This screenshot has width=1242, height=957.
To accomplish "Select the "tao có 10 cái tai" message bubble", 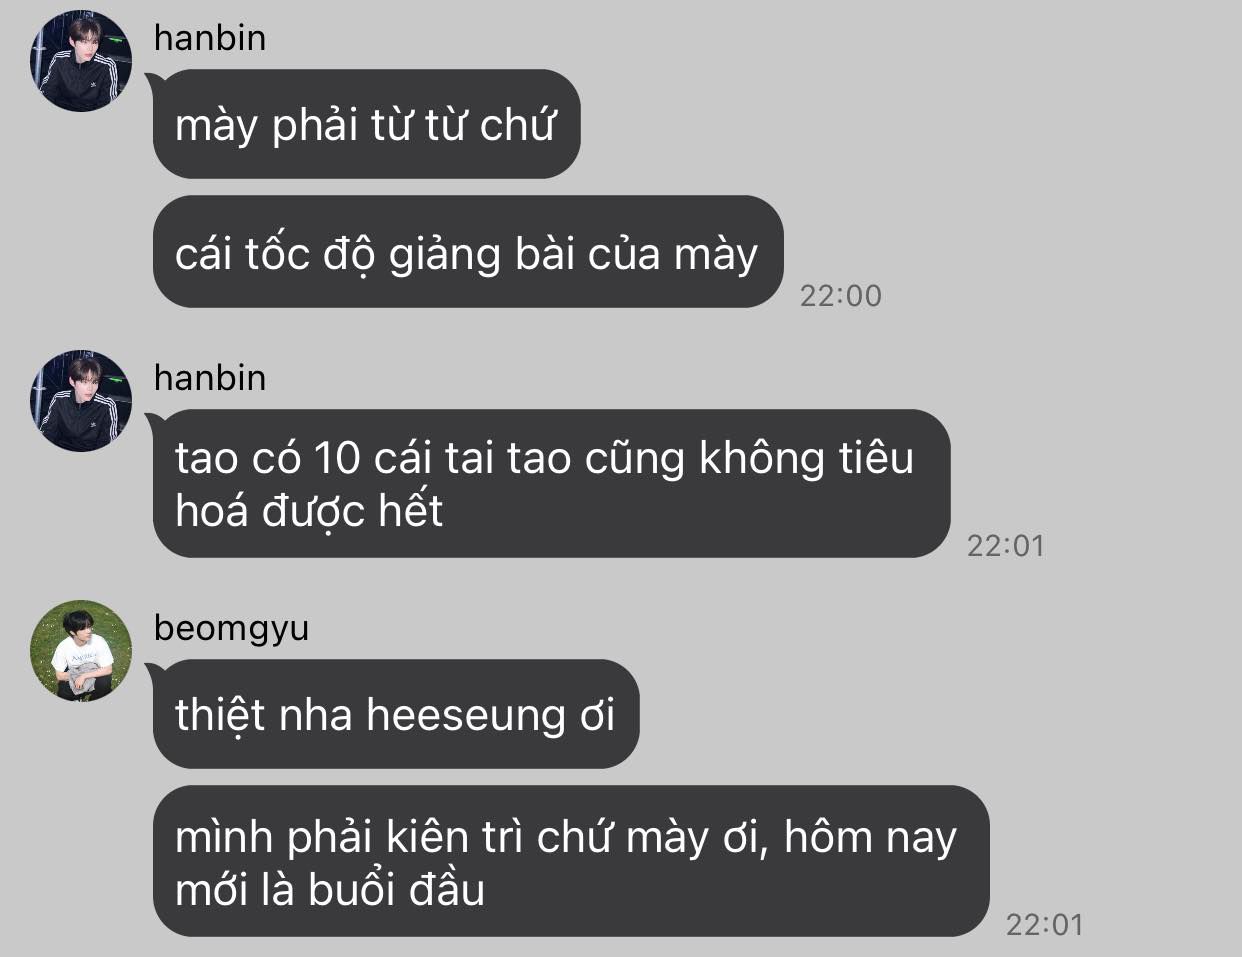I will (x=551, y=483).
